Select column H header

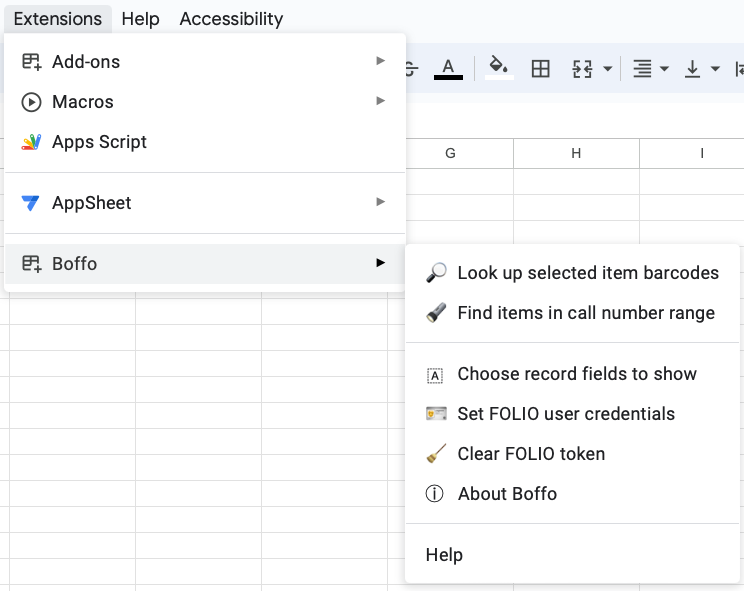click(576, 153)
